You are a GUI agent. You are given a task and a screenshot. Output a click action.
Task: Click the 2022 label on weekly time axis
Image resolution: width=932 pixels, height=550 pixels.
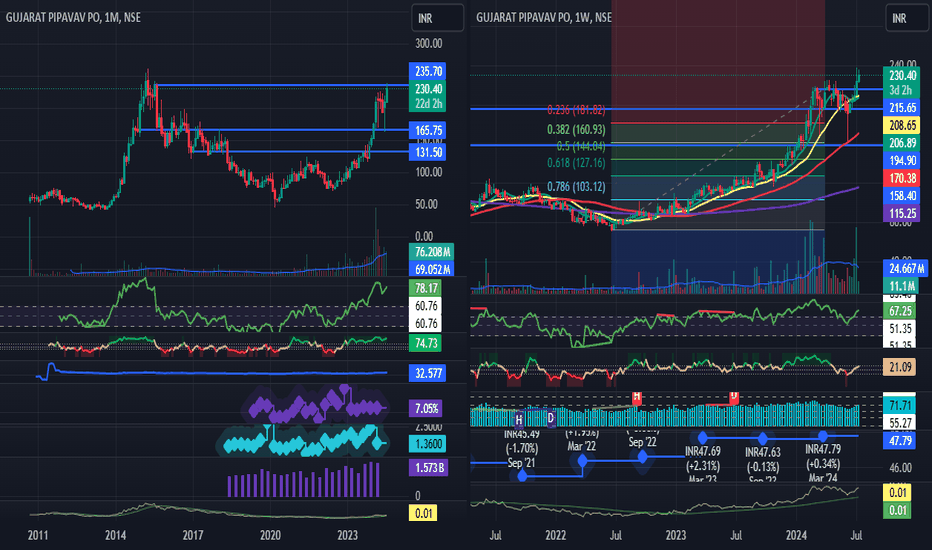click(556, 535)
